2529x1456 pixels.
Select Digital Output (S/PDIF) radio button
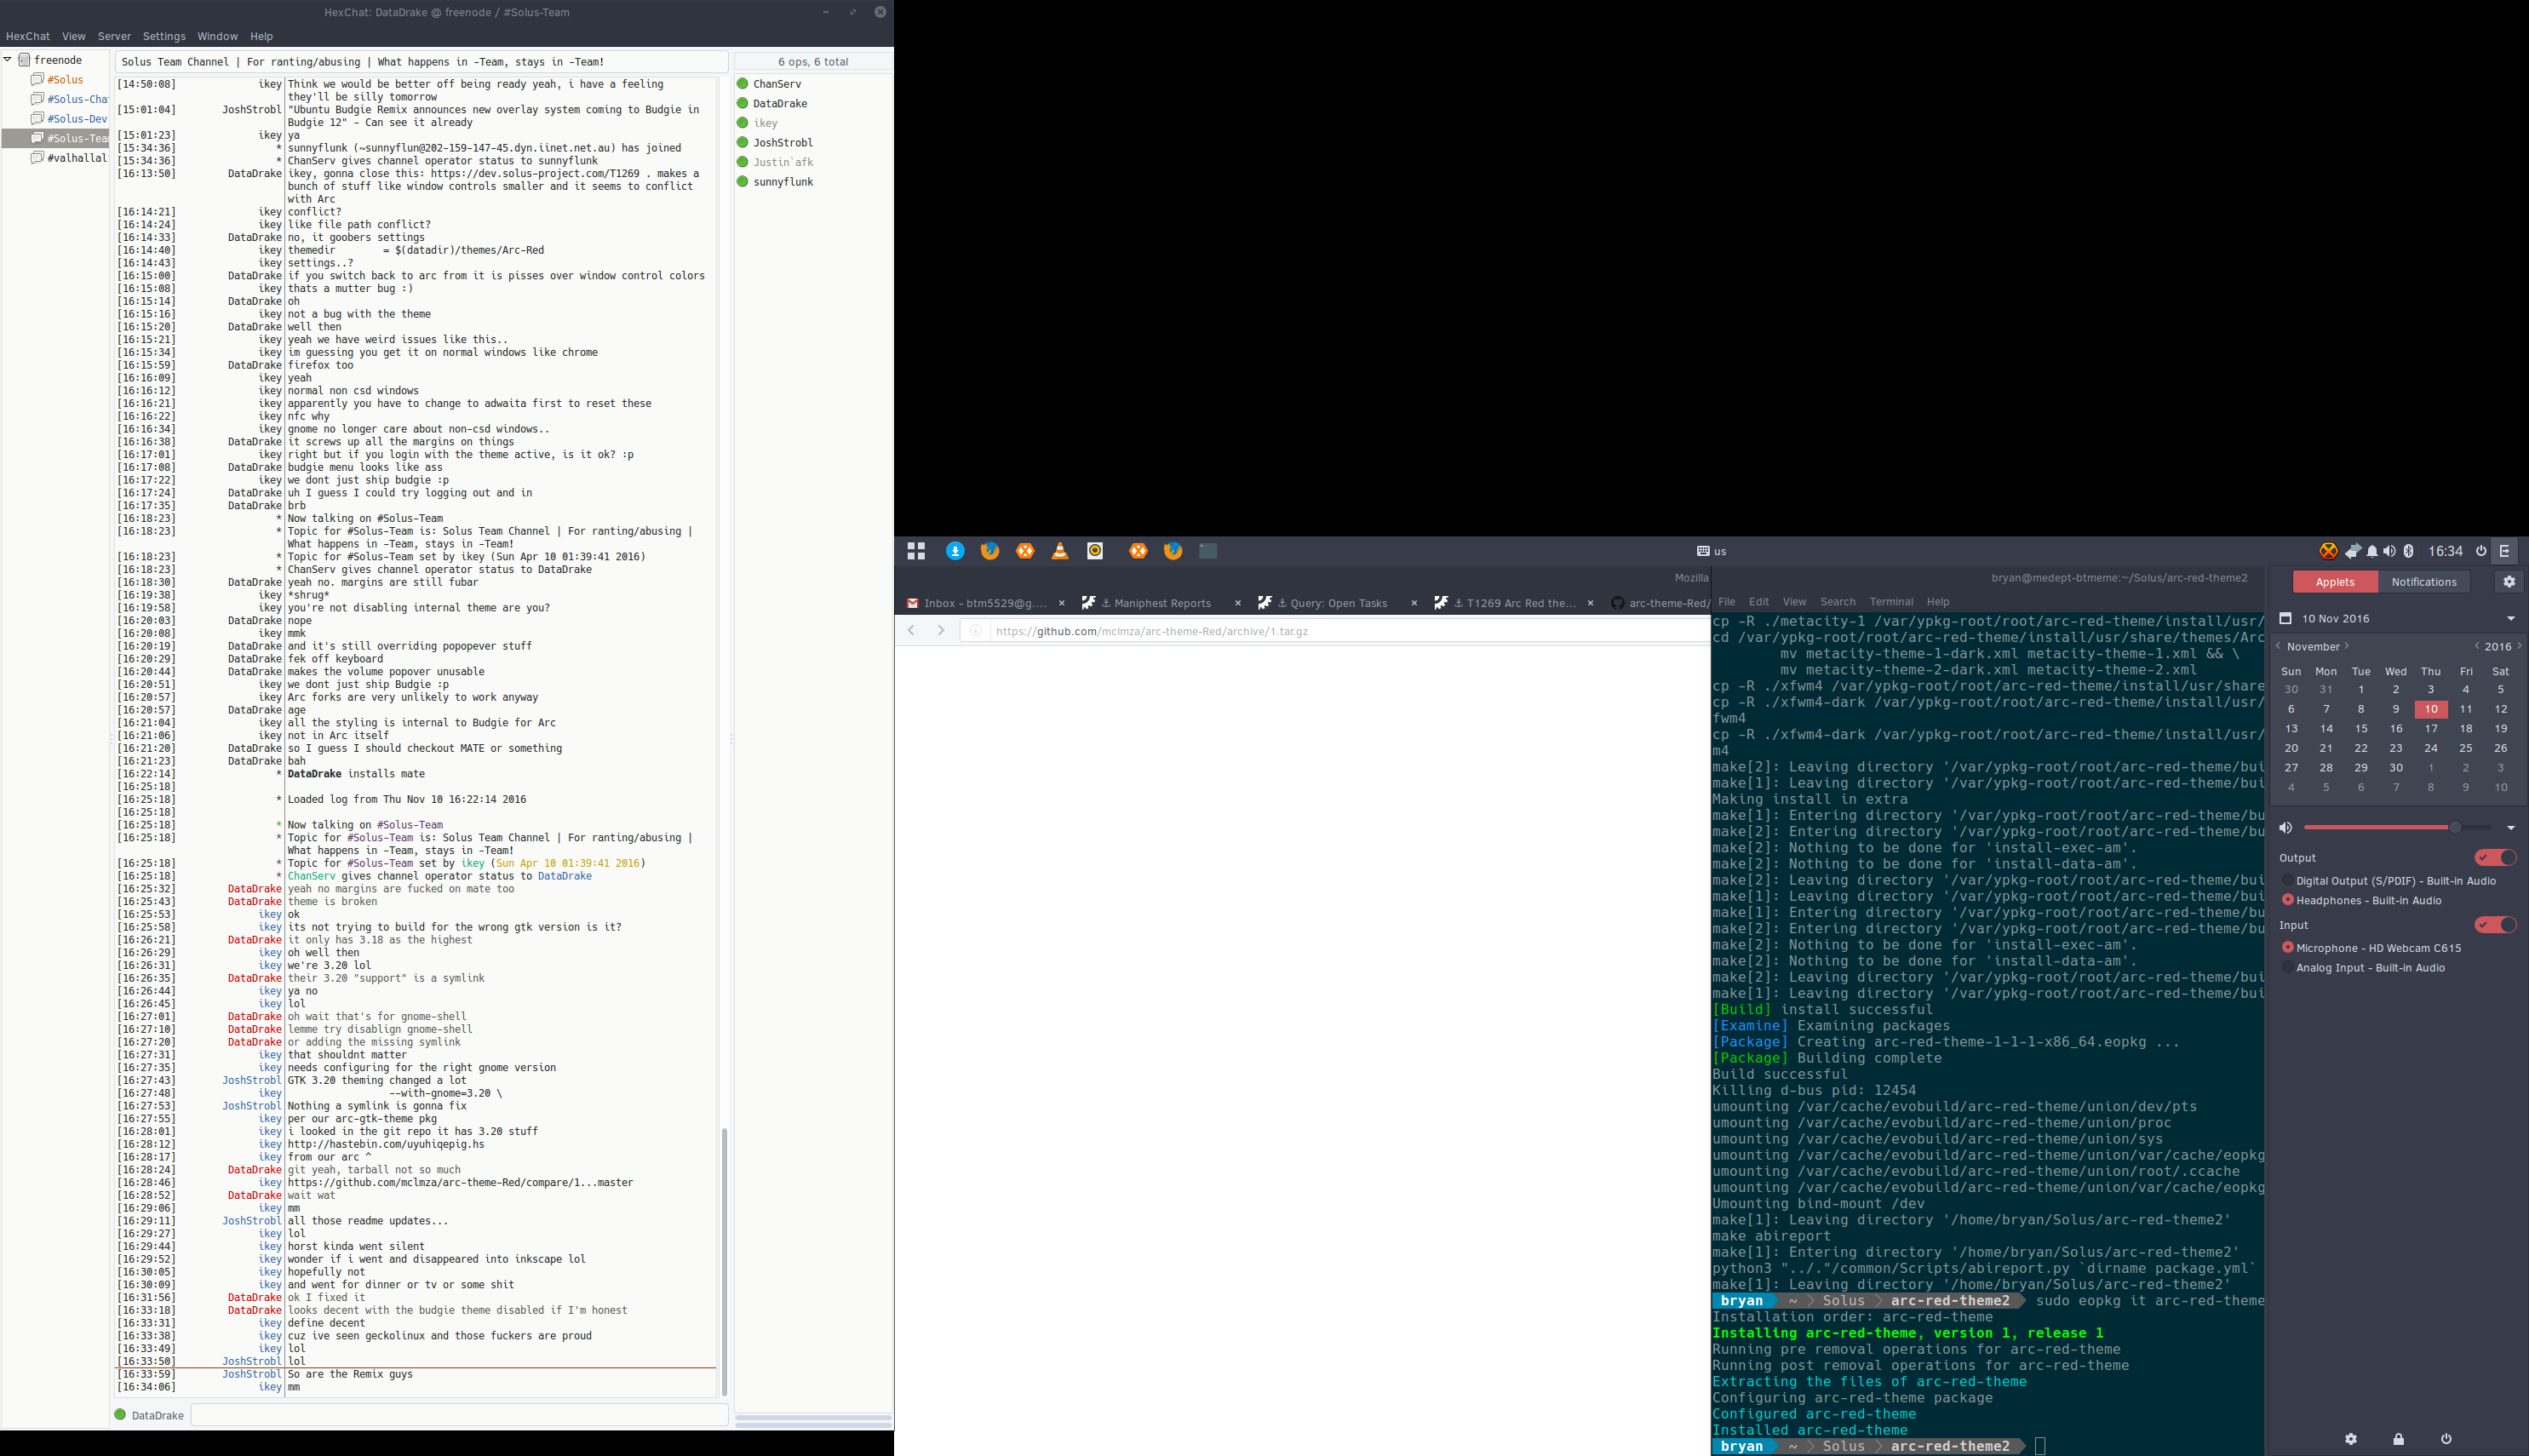[2287, 880]
